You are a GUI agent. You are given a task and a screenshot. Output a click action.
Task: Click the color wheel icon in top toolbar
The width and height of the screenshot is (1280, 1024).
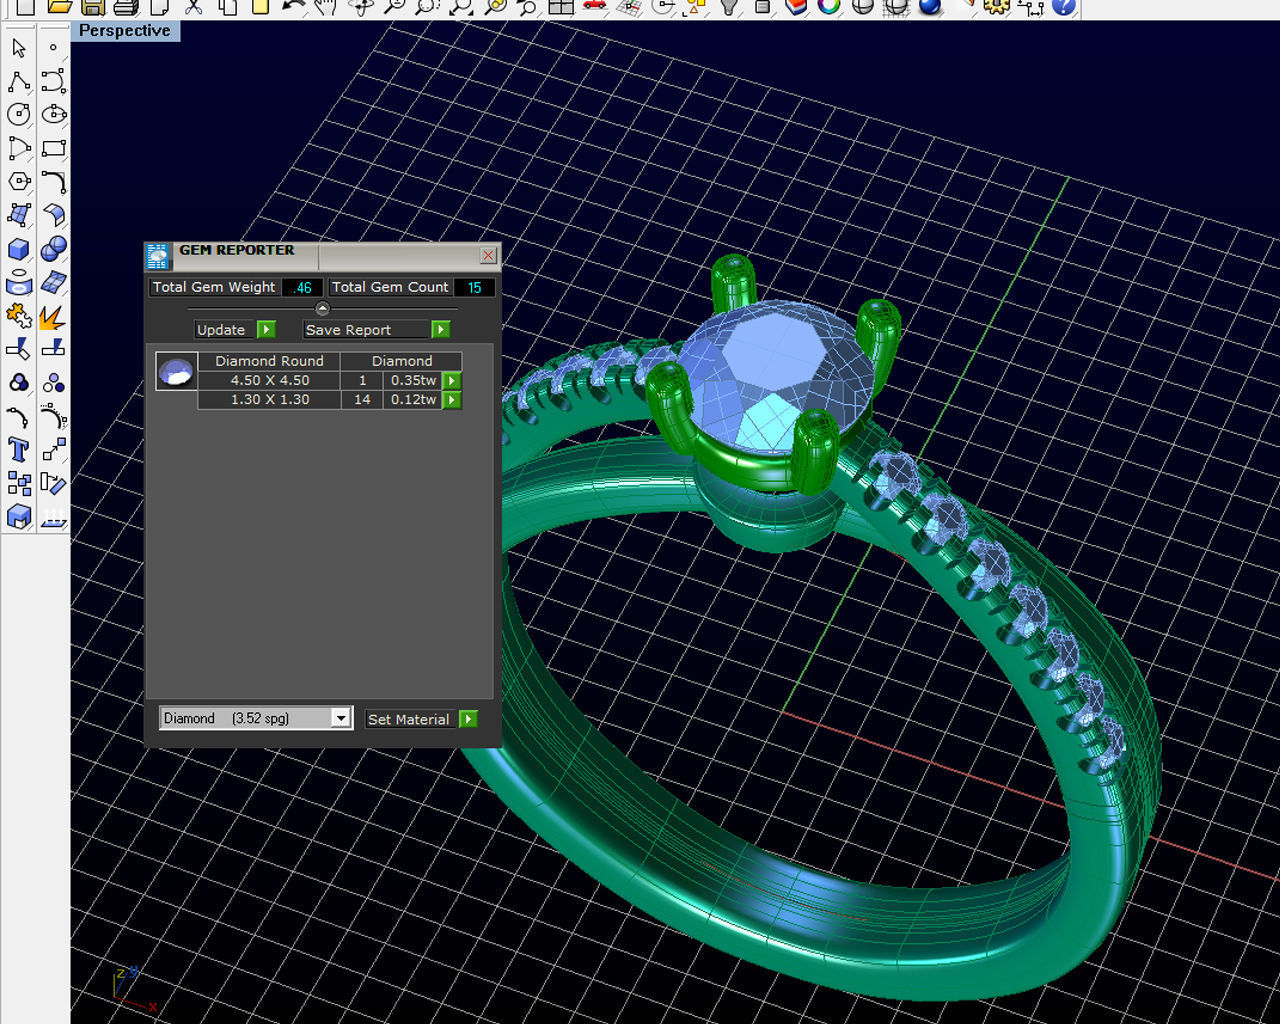coord(829,6)
